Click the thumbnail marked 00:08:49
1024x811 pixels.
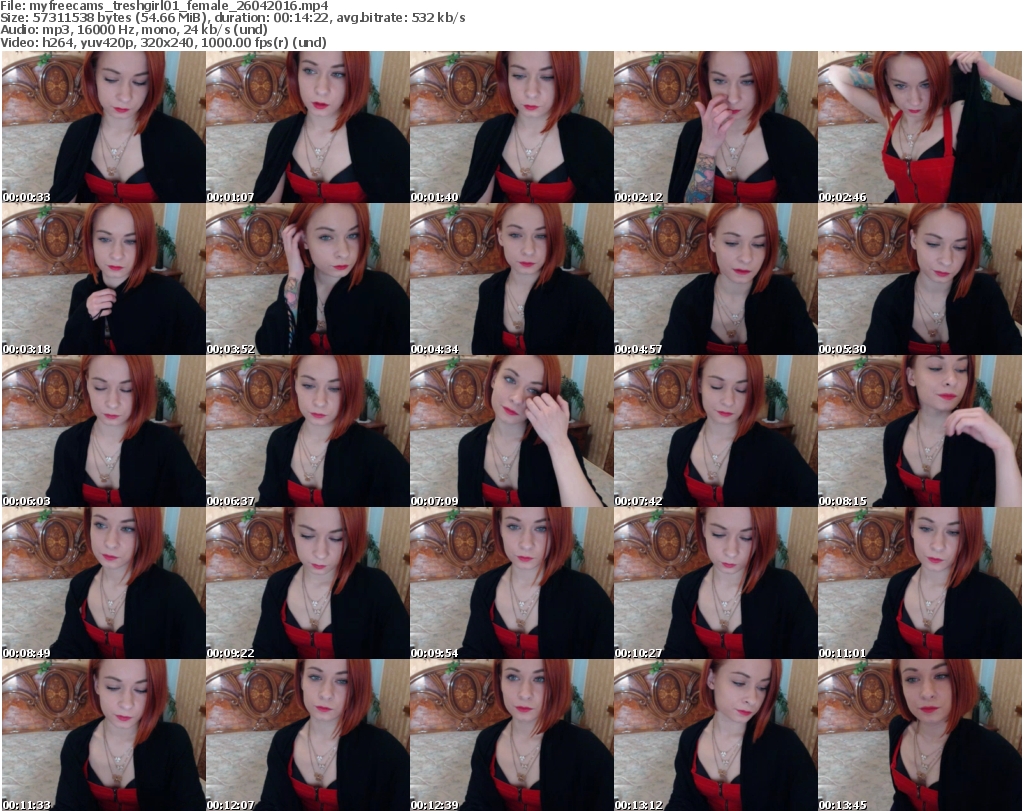point(104,582)
